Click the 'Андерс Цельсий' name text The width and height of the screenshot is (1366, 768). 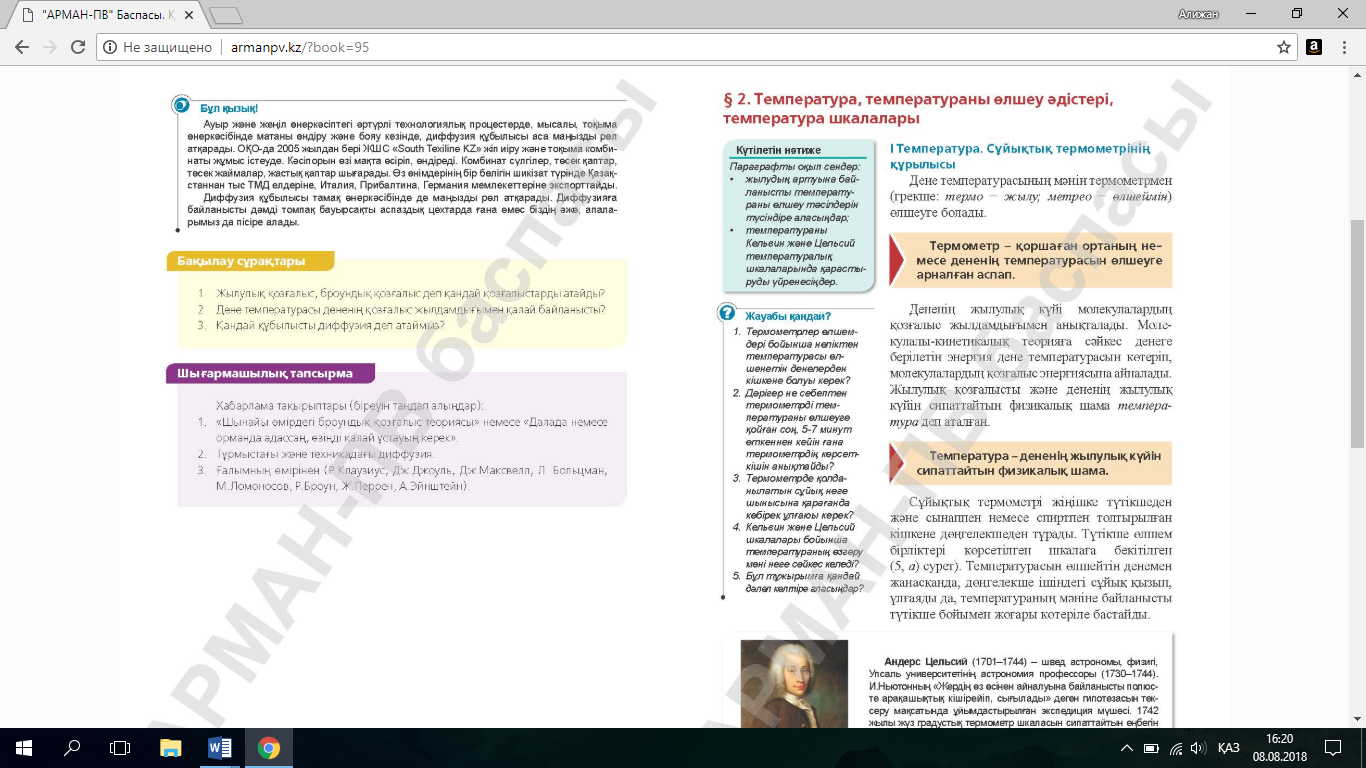click(926, 662)
